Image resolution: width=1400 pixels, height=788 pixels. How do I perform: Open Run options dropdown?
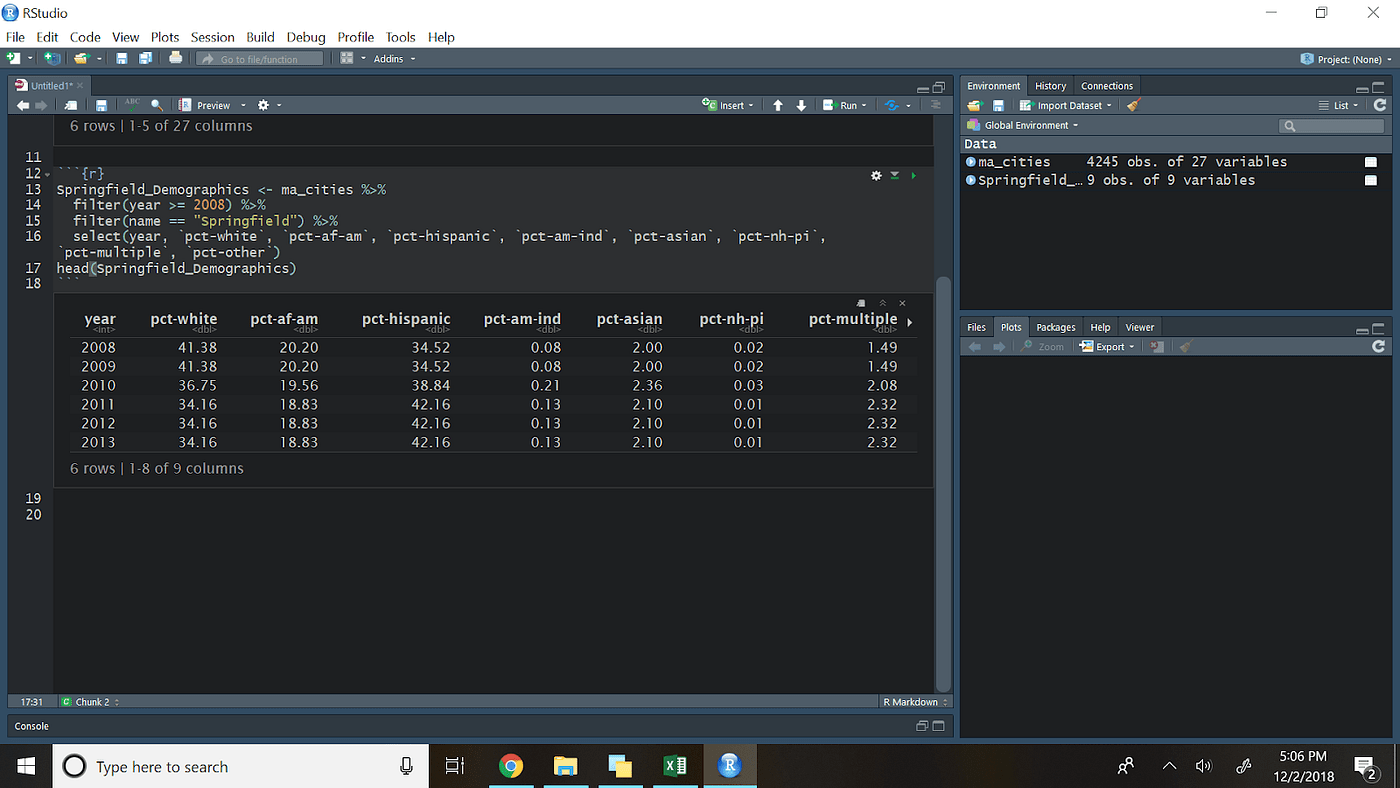pos(864,105)
